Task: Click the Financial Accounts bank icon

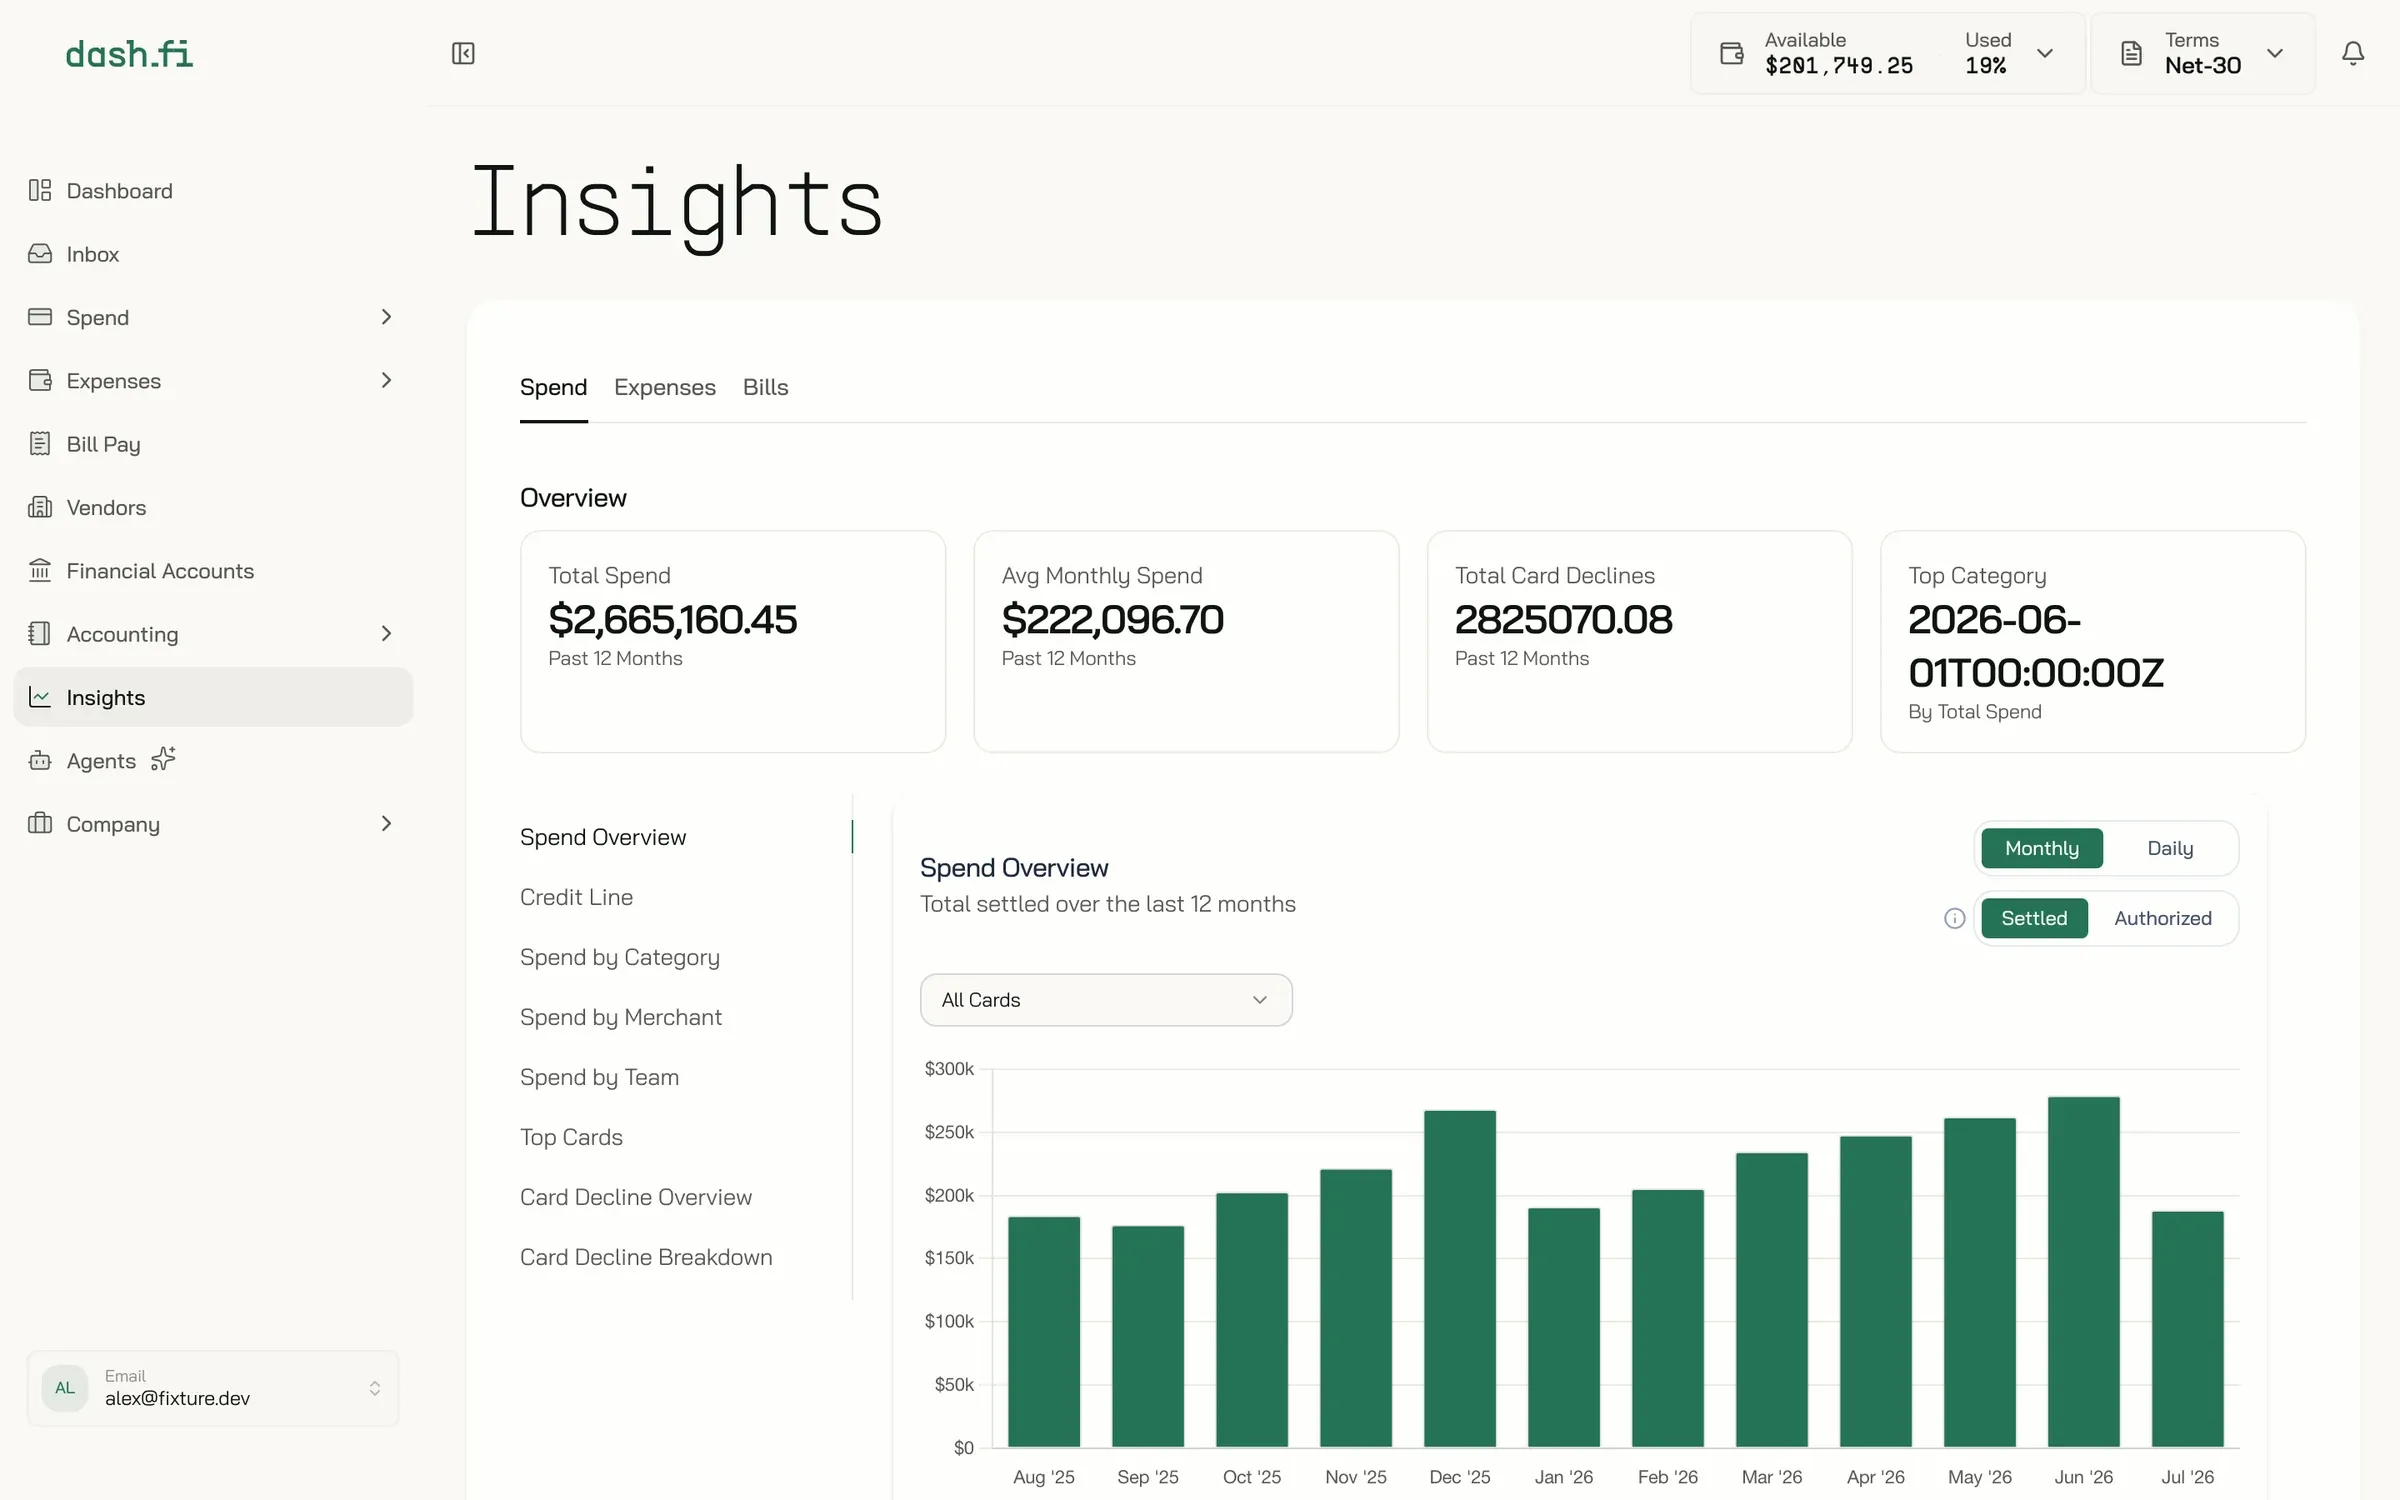Action: coord(40,570)
